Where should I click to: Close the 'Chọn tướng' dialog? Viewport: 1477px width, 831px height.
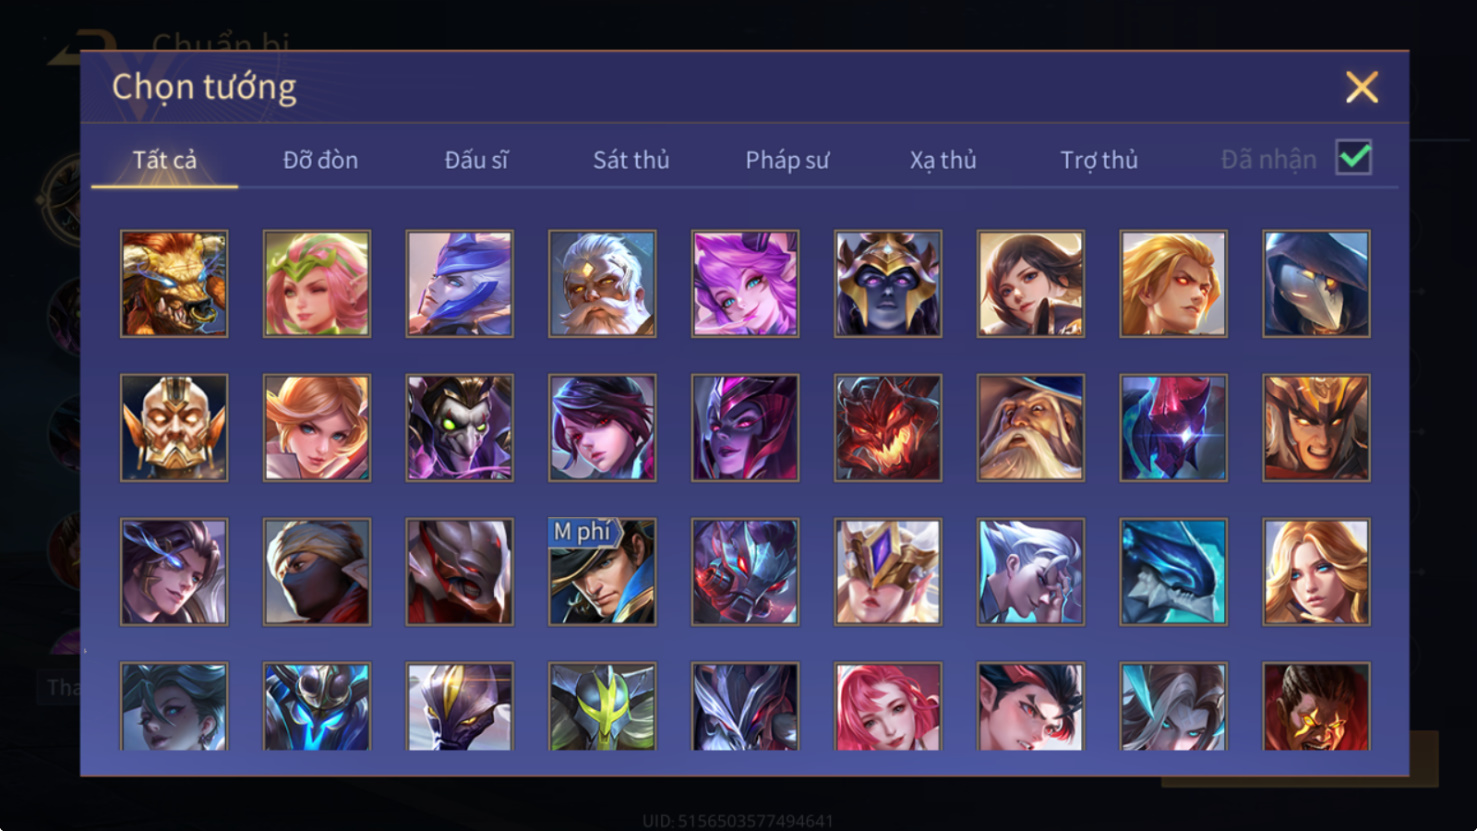point(1362,87)
